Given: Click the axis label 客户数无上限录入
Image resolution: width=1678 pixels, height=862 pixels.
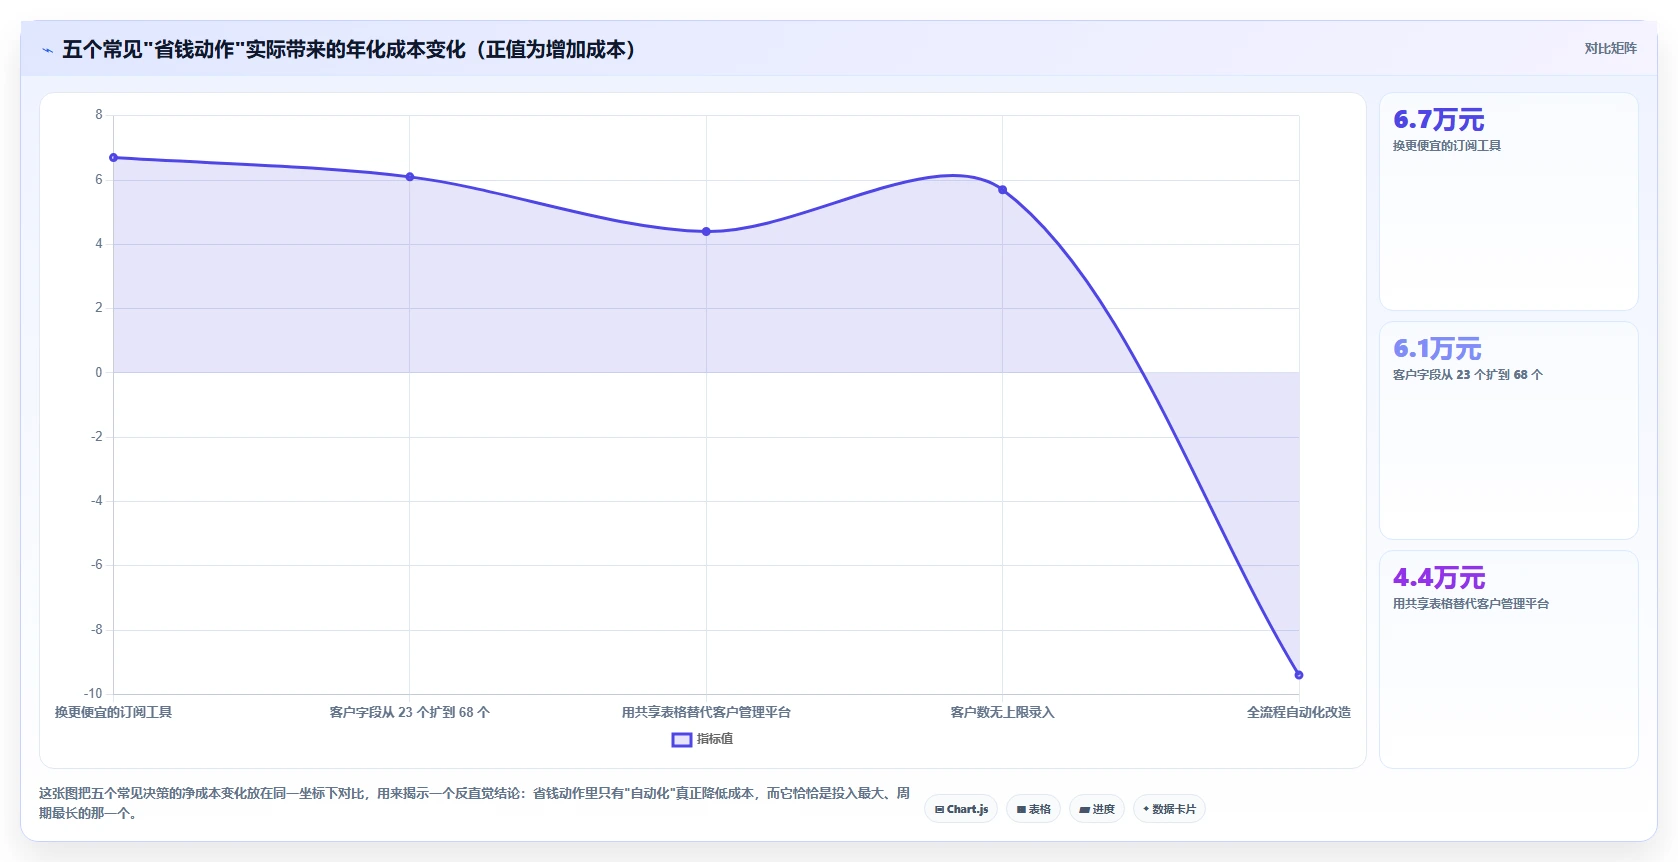Looking at the screenshot, I should point(1002,712).
